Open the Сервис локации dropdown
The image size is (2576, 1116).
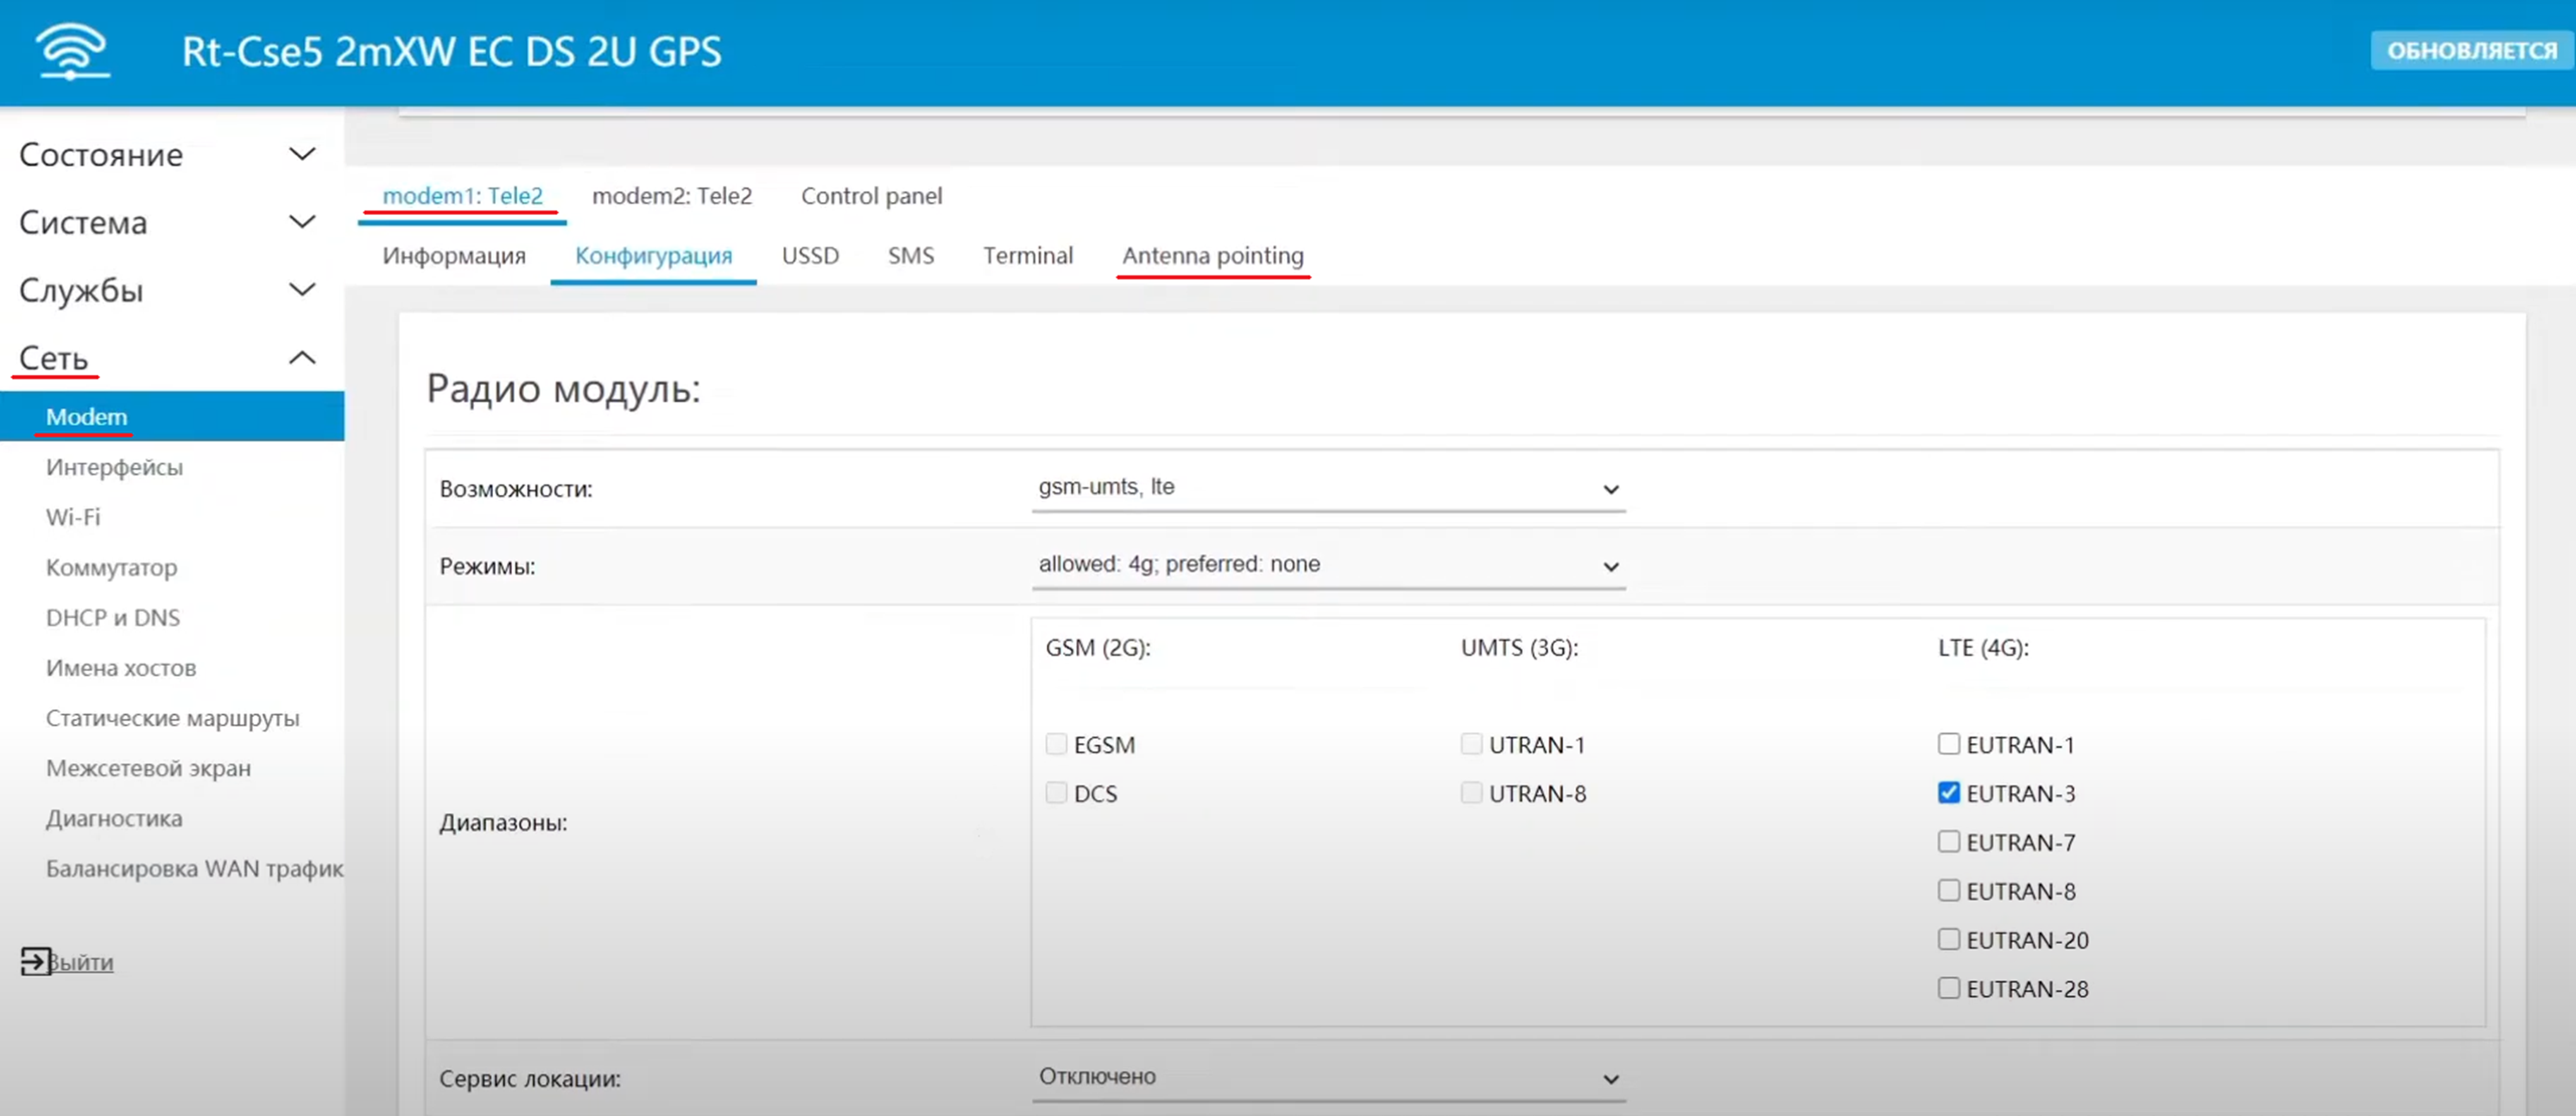(x=1328, y=1078)
